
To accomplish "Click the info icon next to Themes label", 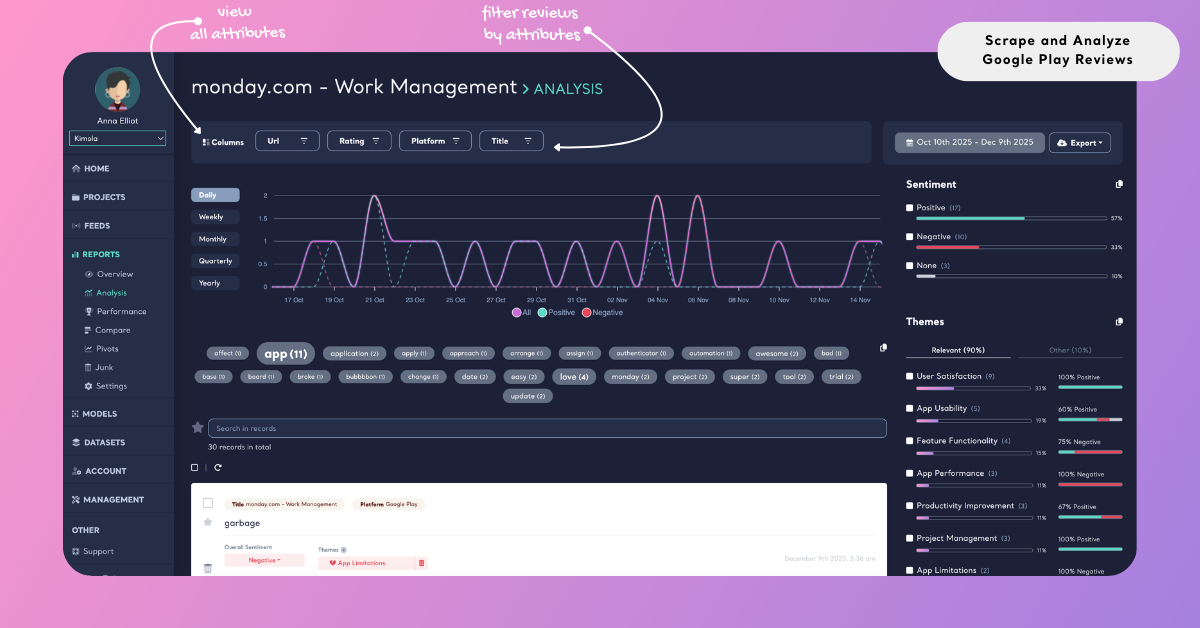I will click(344, 550).
